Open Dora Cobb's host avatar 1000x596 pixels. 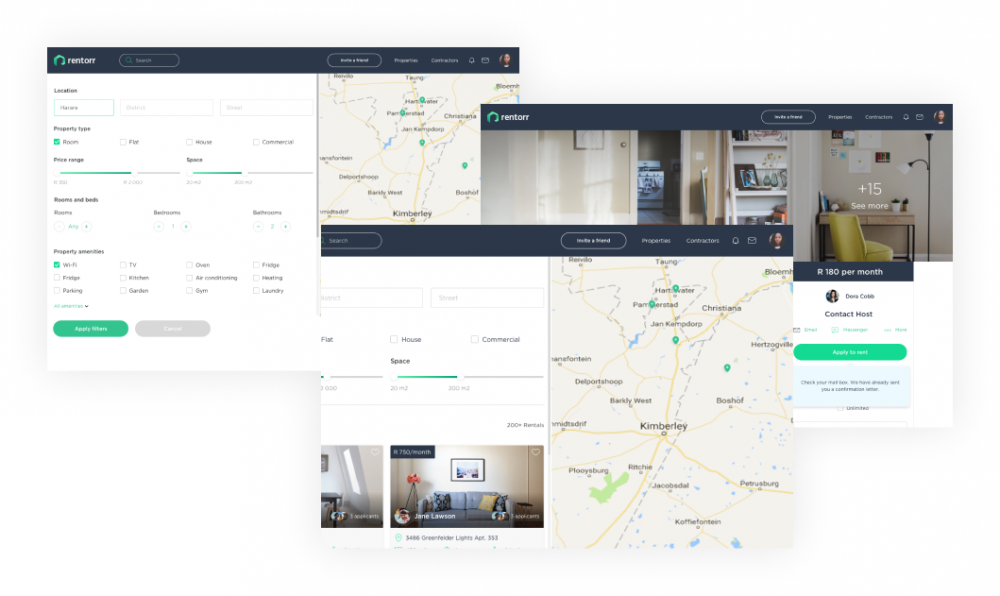click(832, 296)
